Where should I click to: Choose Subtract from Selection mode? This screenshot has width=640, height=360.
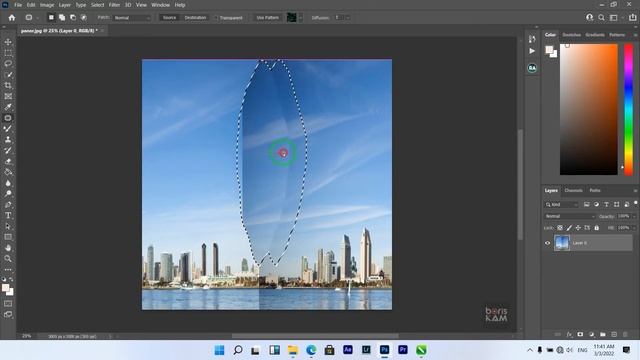coord(73,18)
